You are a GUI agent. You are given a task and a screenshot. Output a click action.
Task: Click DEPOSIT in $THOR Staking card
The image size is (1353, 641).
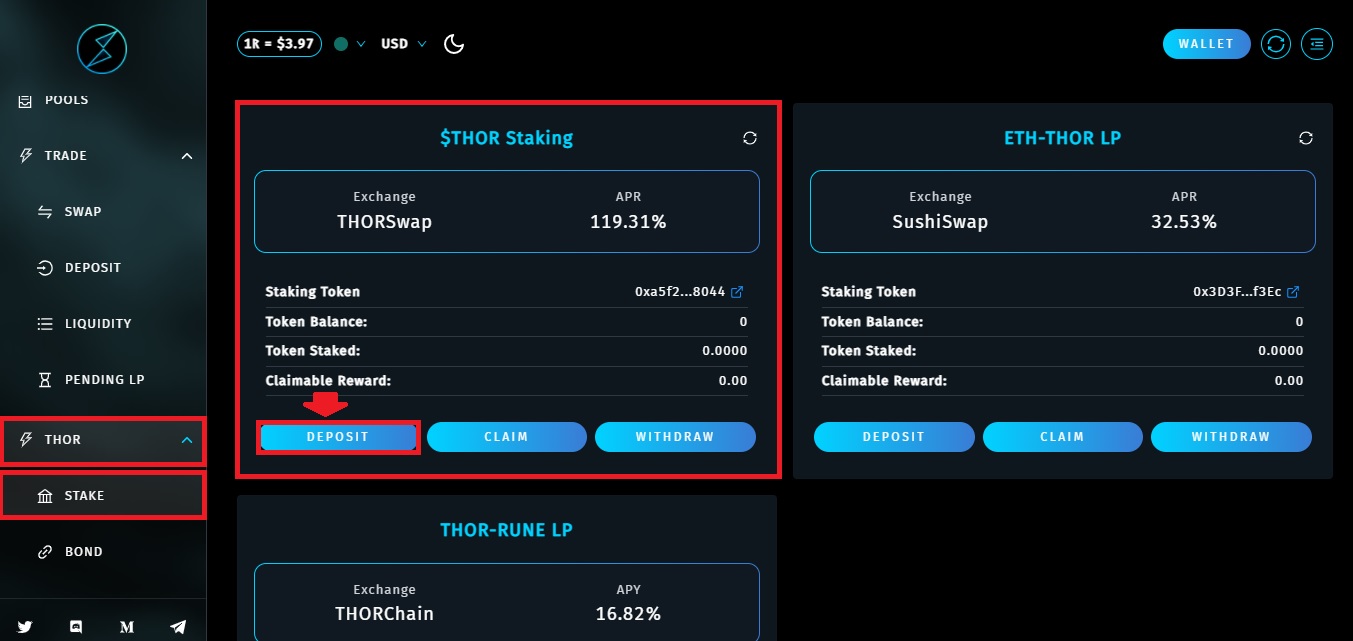338,437
